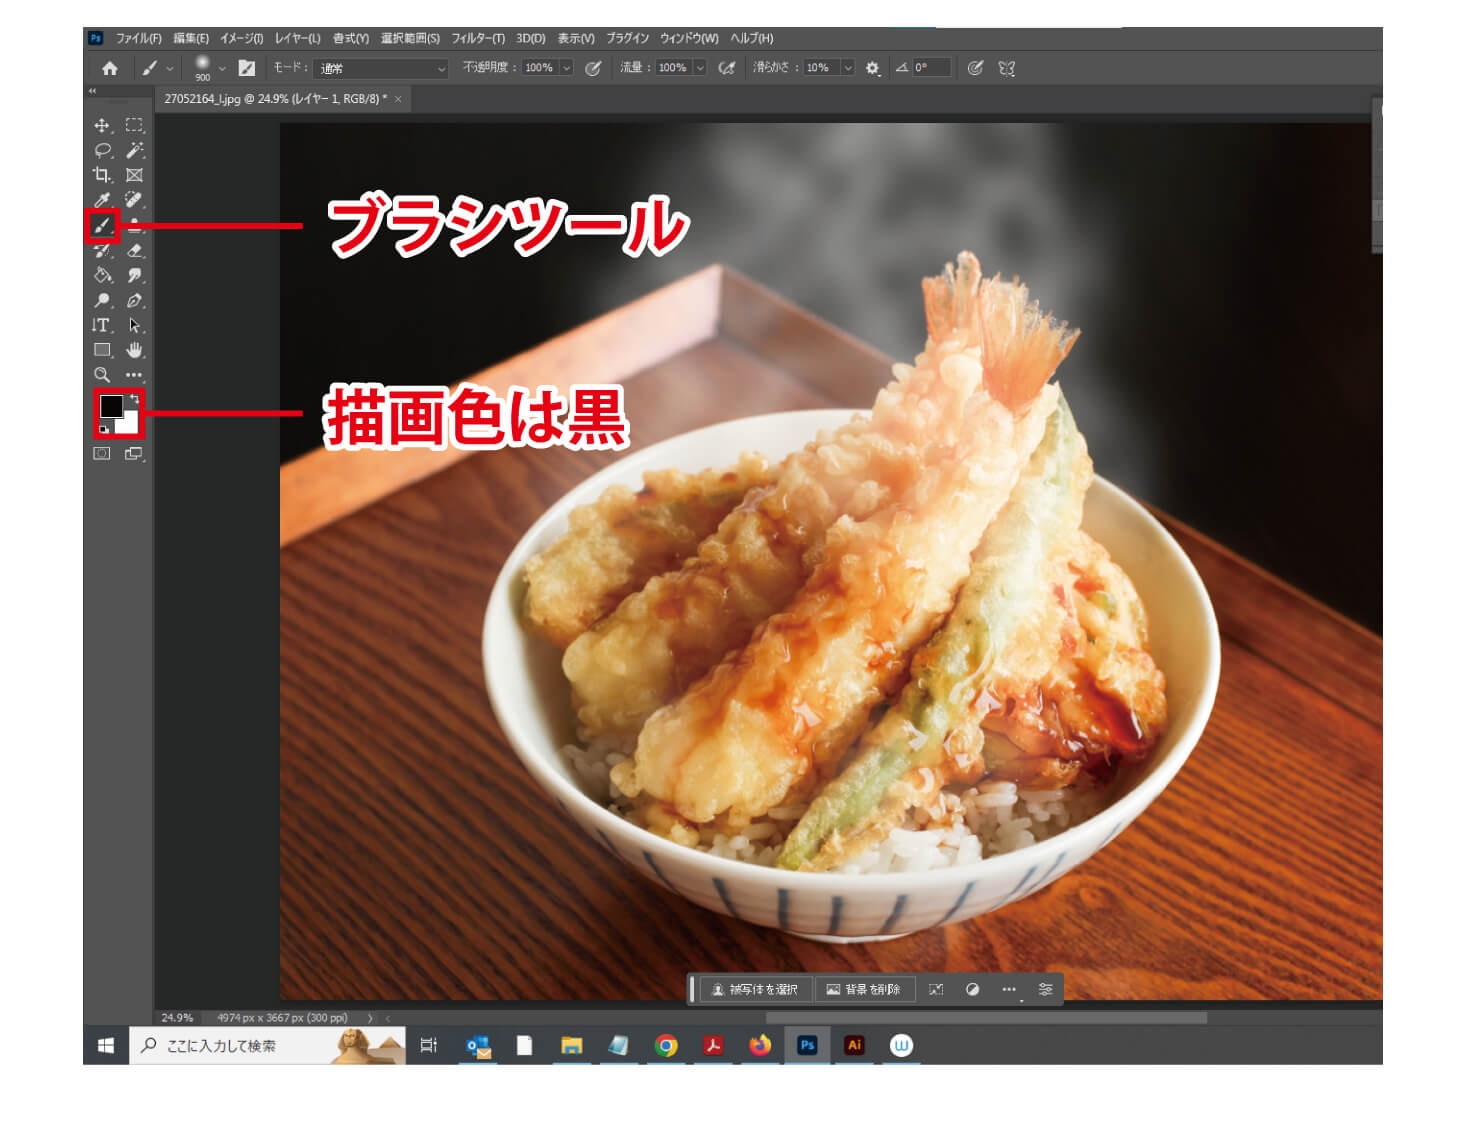Select the Rectangular Marquee tool
This screenshot has height=1134, width=1460.
(134, 125)
